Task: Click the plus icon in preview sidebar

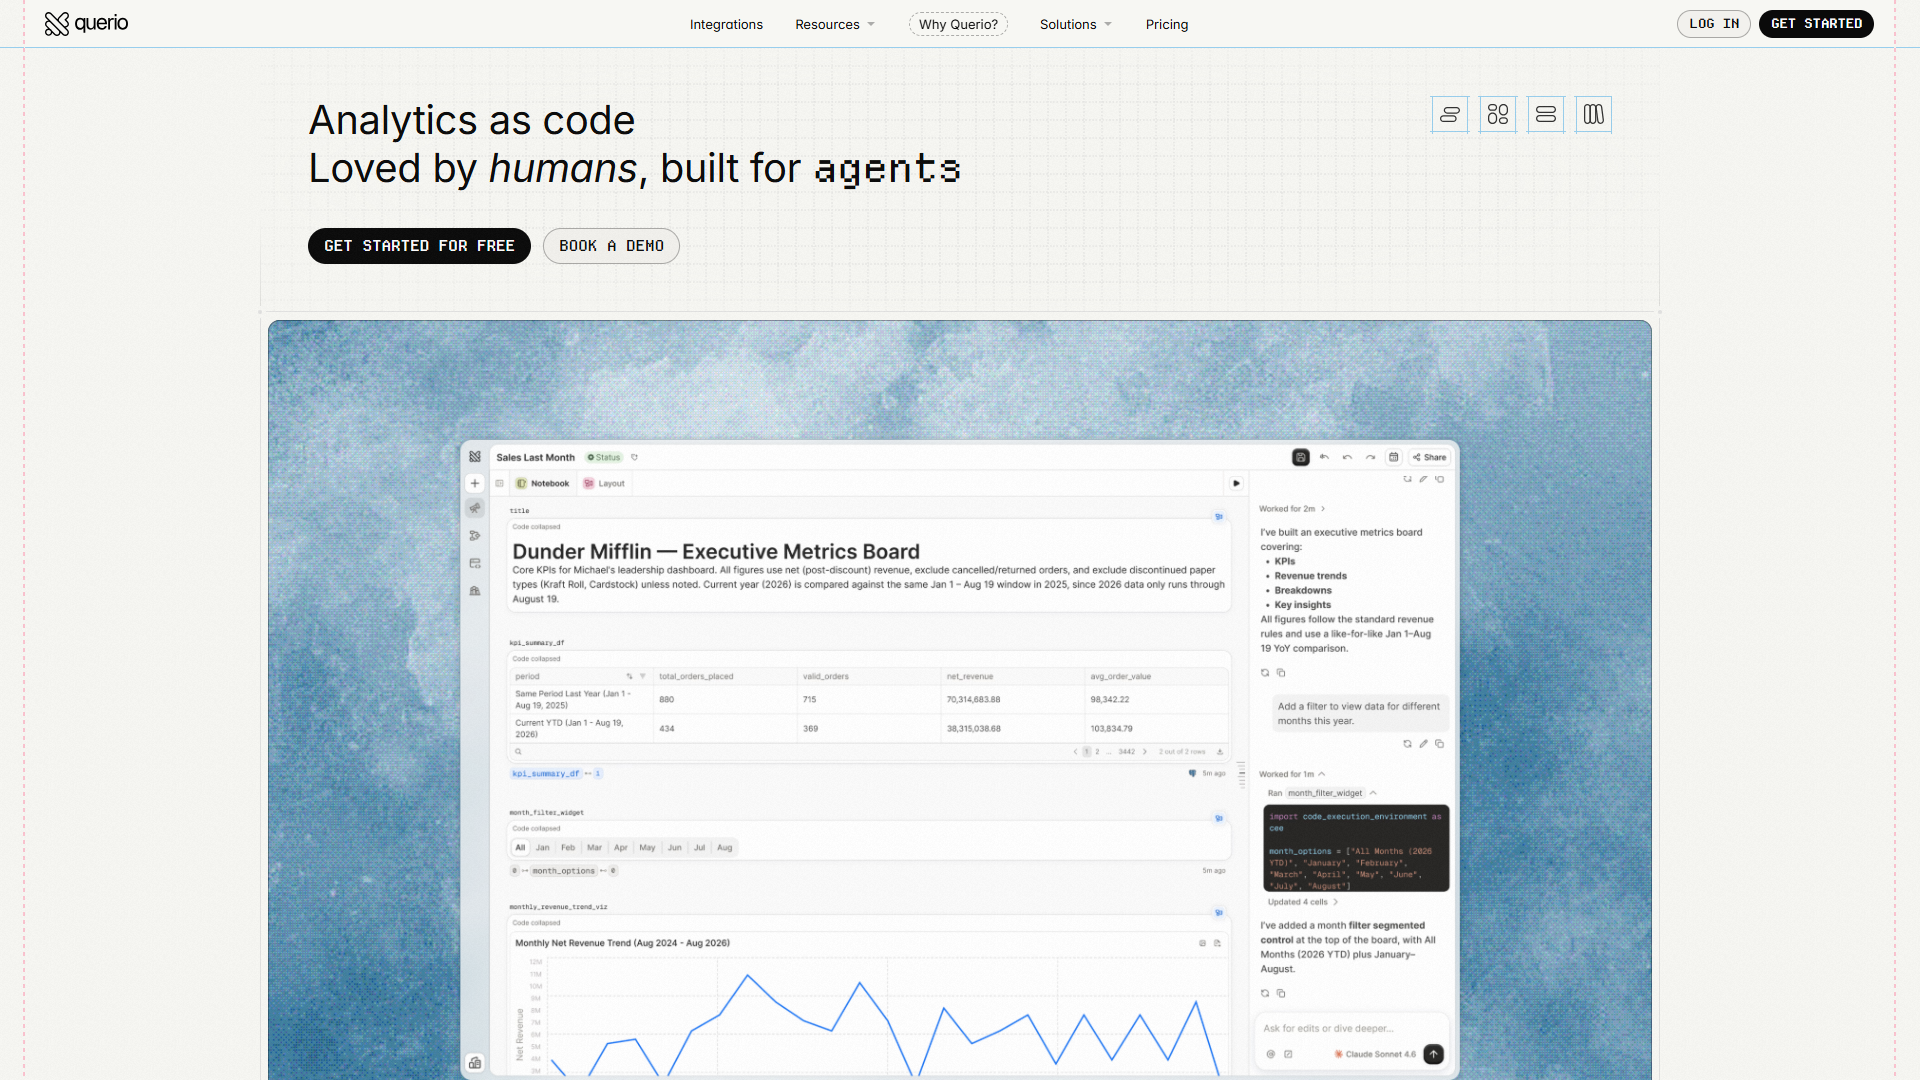Action: 475,483
